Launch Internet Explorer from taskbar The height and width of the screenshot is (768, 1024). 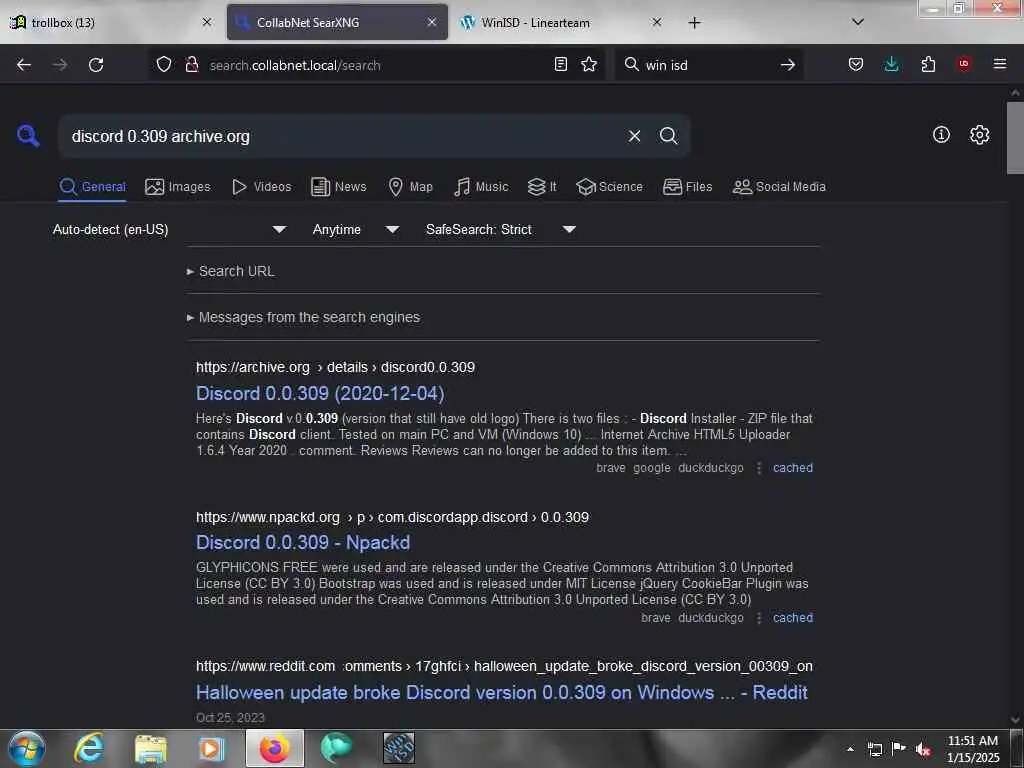[89, 748]
